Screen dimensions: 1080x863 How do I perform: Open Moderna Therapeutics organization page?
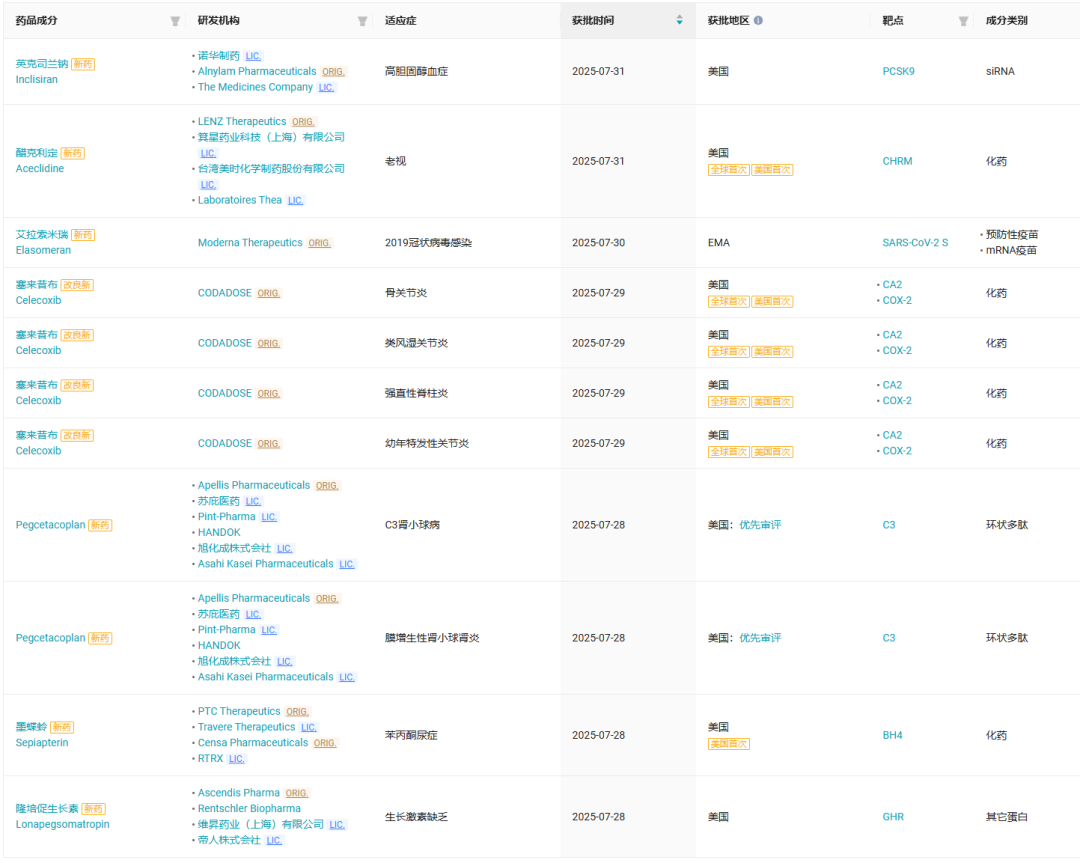coord(250,242)
